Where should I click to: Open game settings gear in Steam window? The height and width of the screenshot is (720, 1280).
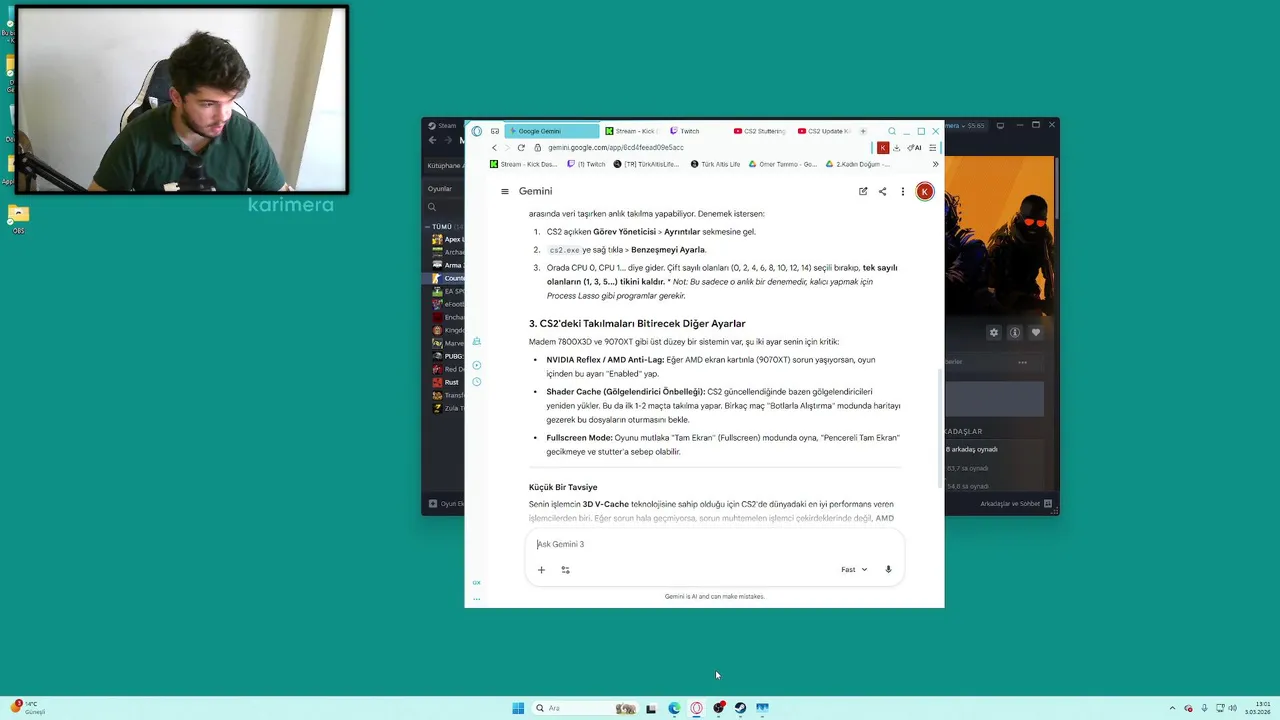[x=994, y=333]
